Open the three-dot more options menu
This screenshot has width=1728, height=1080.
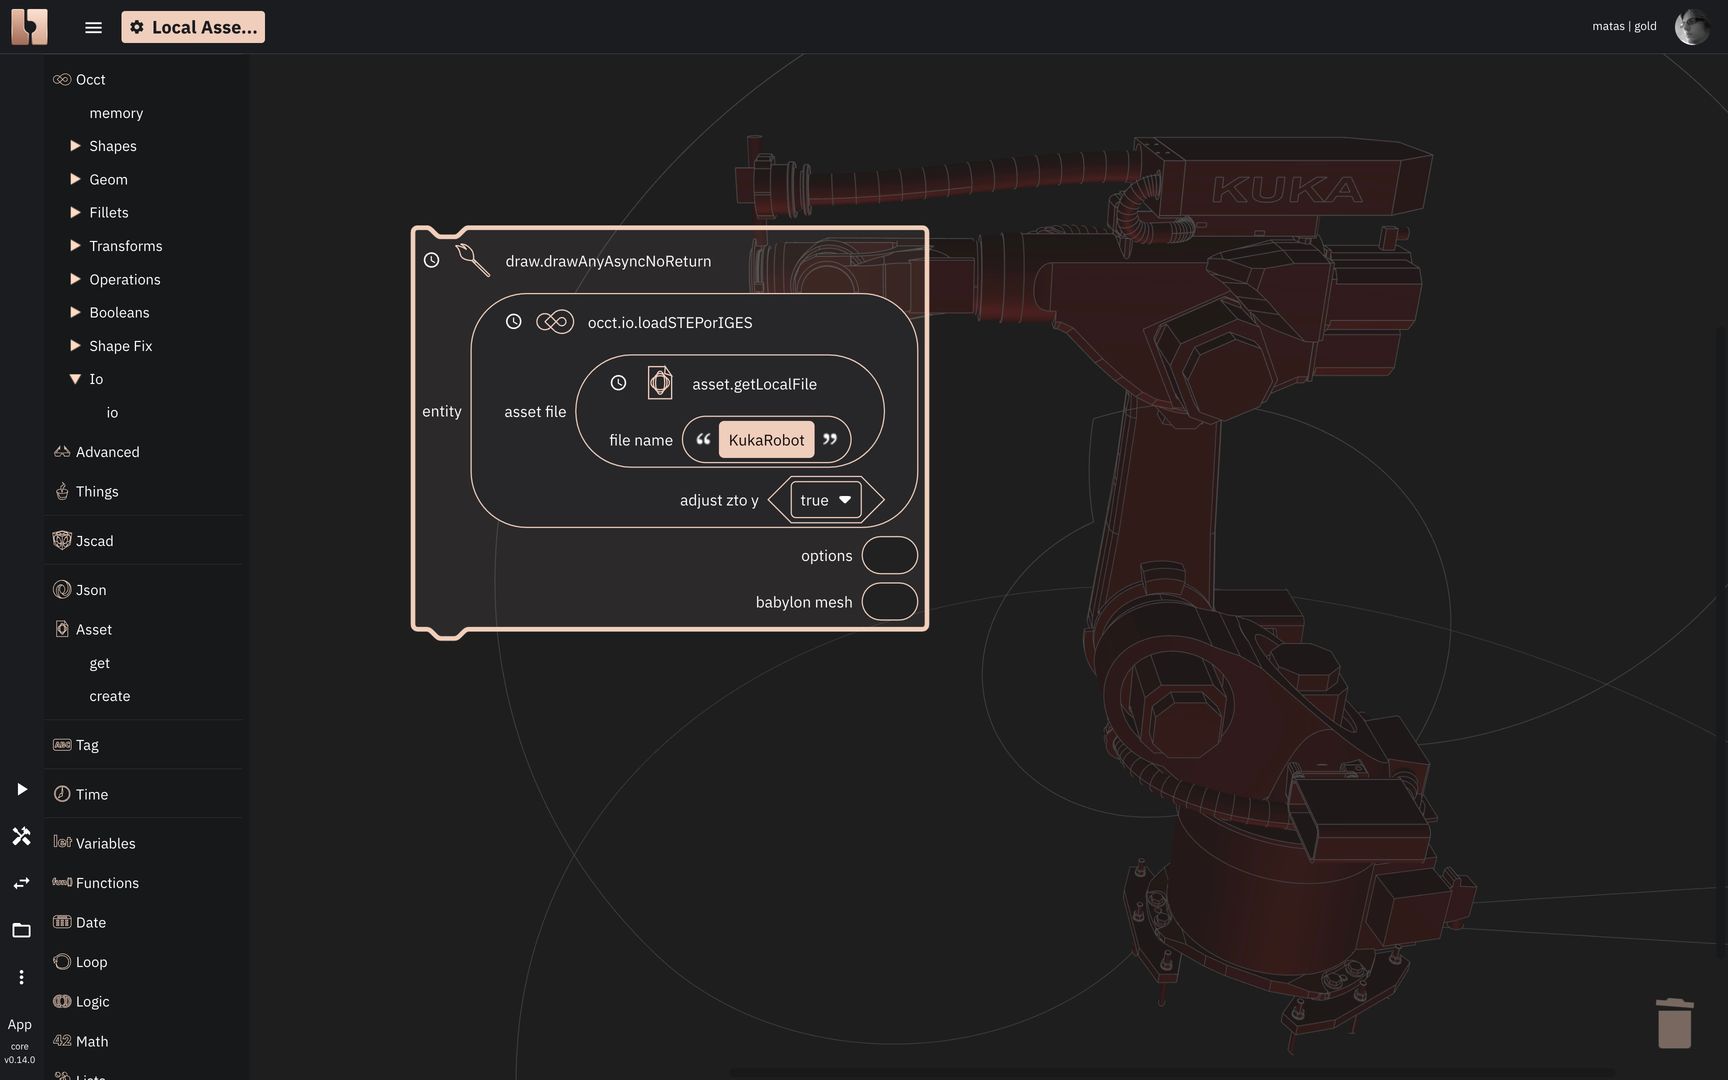coord(21,977)
